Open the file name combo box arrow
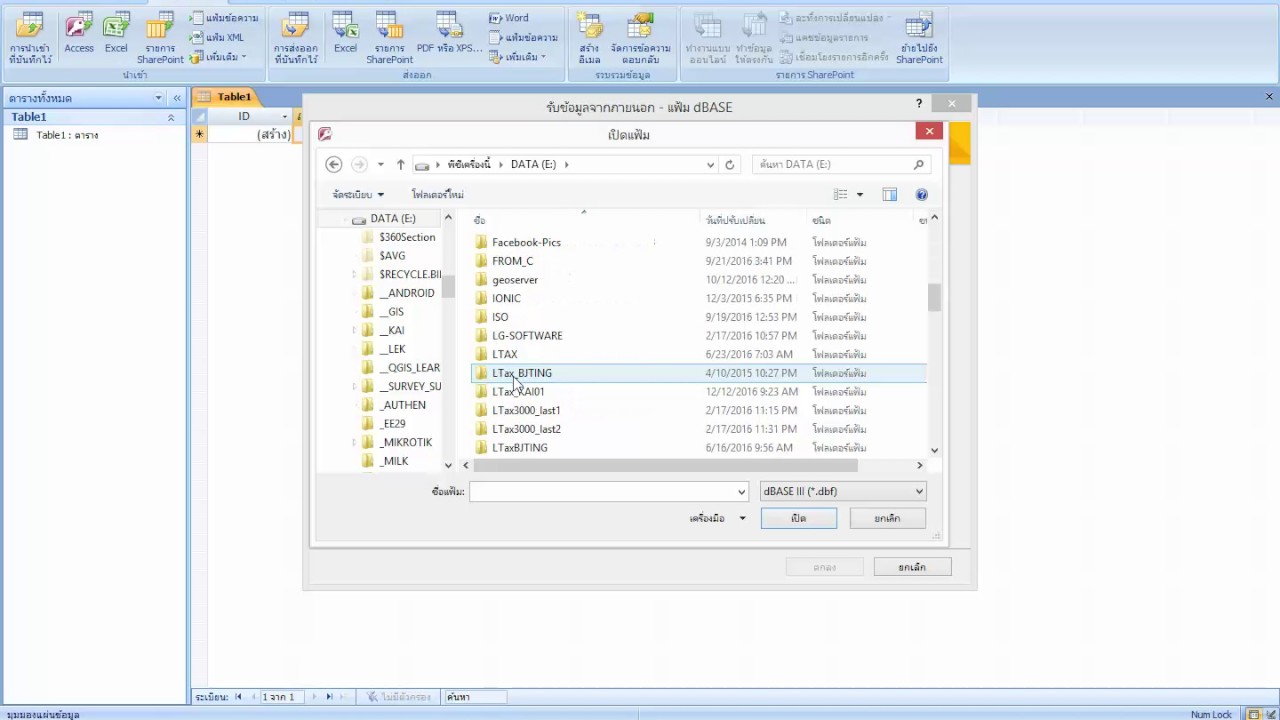Viewport: 1280px width, 720px height. [x=741, y=491]
